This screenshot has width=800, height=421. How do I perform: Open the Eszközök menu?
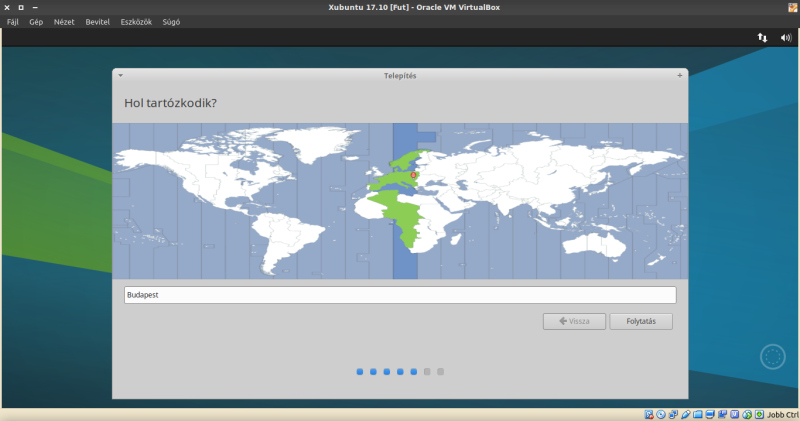[x=136, y=21]
